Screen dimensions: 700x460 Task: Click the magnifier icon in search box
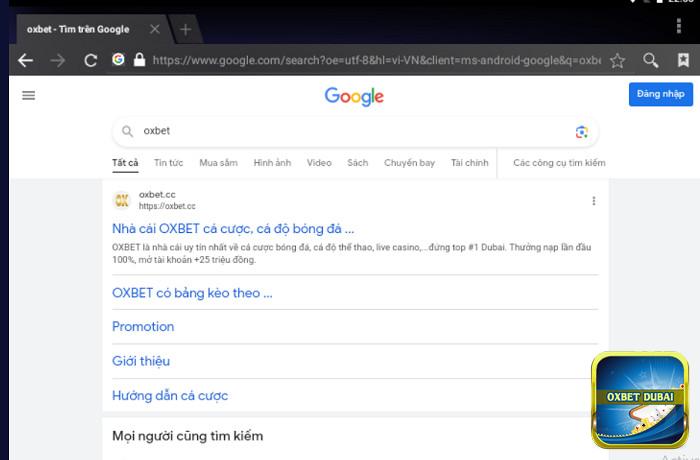[x=128, y=131]
